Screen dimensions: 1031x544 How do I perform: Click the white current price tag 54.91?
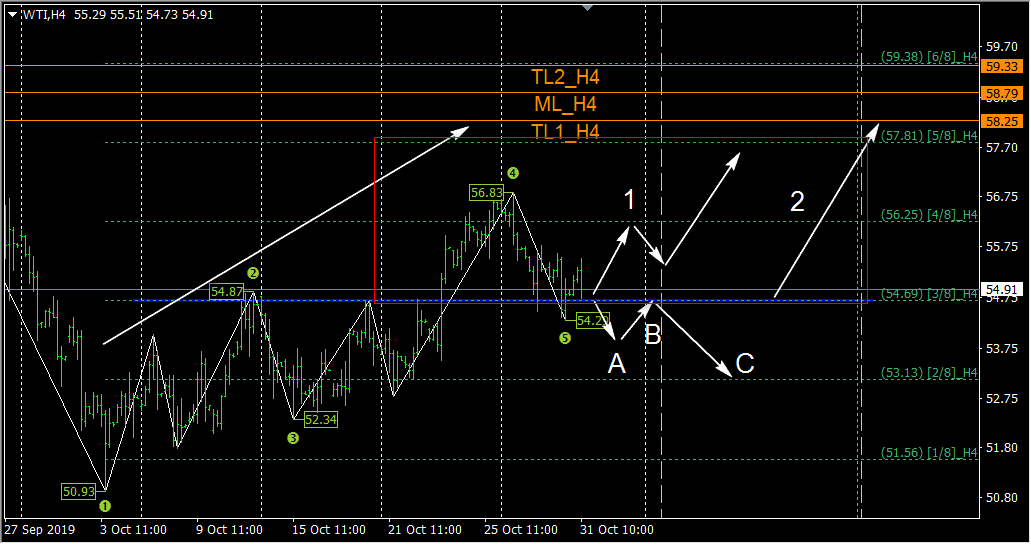pyautogui.click(x=1001, y=289)
